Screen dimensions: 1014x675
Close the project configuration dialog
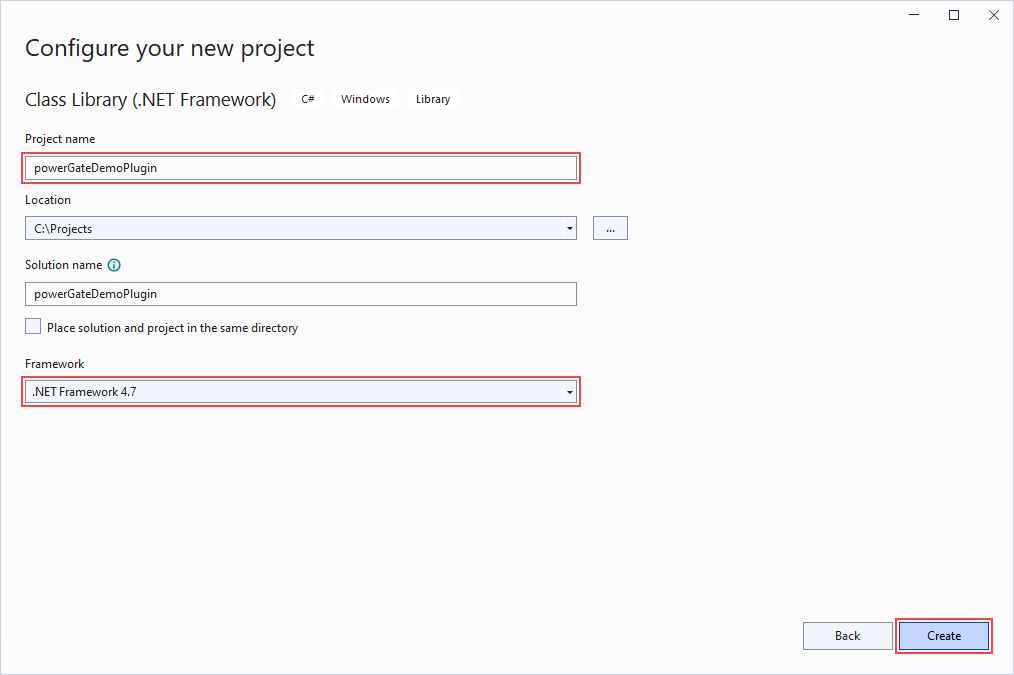click(993, 15)
